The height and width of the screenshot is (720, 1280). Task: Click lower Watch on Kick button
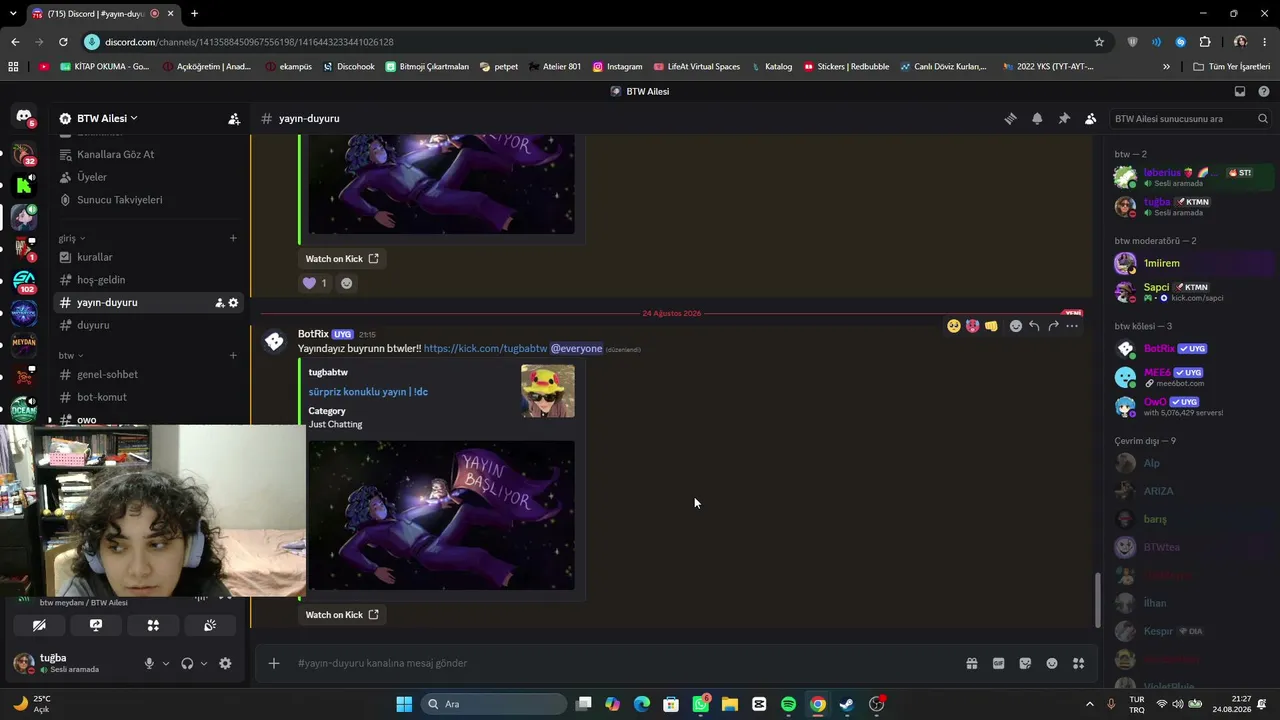click(x=342, y=615)
